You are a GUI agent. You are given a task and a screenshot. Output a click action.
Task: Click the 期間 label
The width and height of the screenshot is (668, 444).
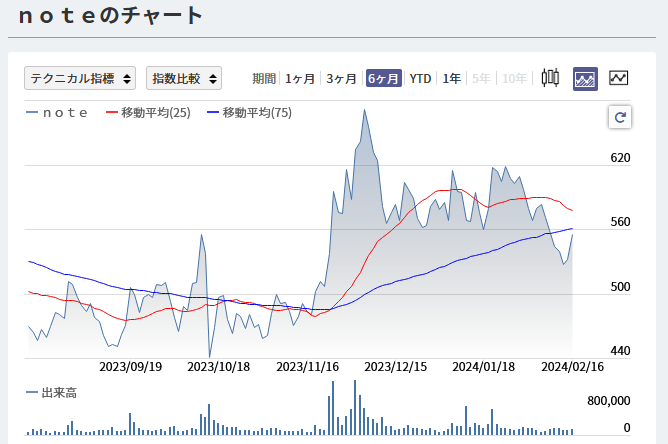(x=264, y=79)
